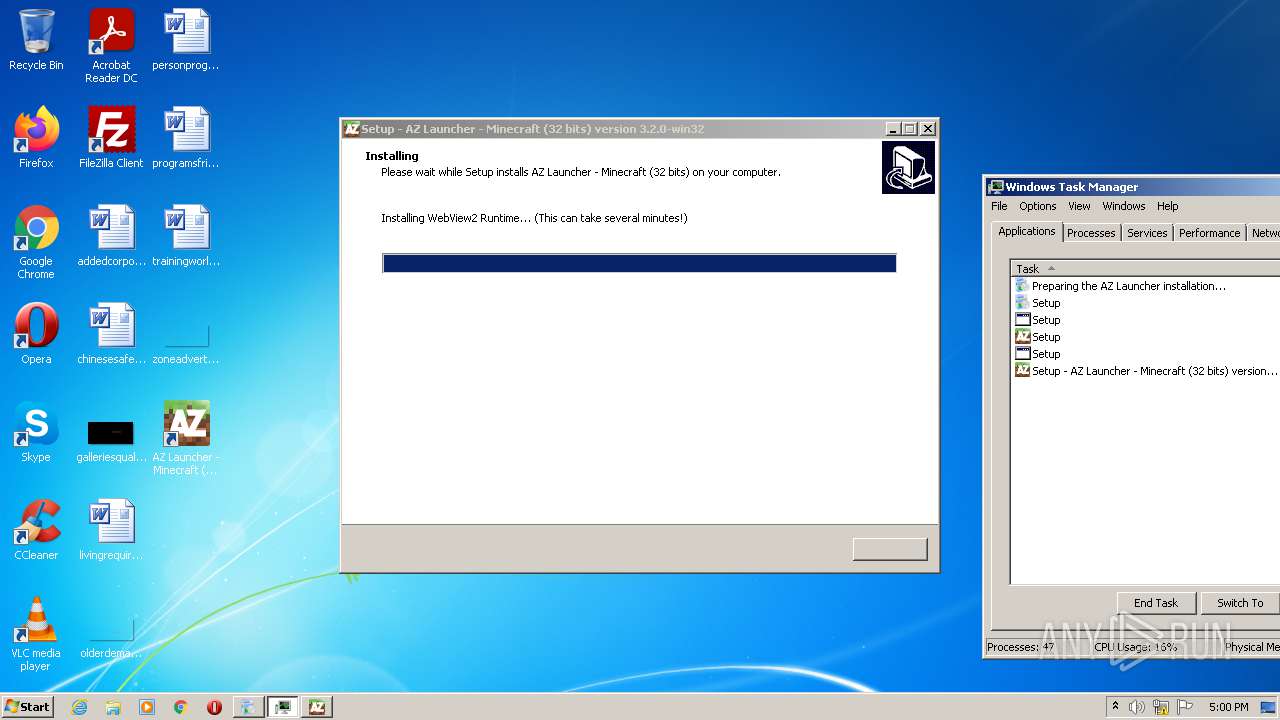This screenshot has width=1280, height=720.
Task: Select the personprog Word document icon
Action: (x=186, y=40)
